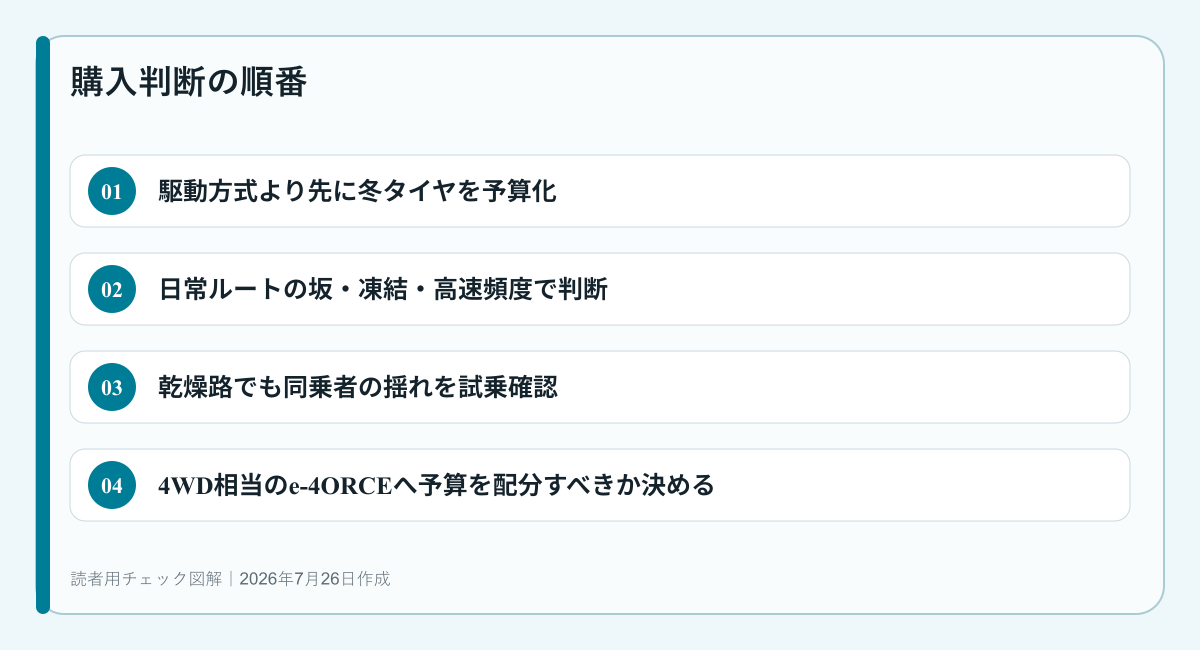The height and width of the screenshot is (650, 1200).
Task: Click the footer note 読者用チェック図解
Action: point(146,578)
